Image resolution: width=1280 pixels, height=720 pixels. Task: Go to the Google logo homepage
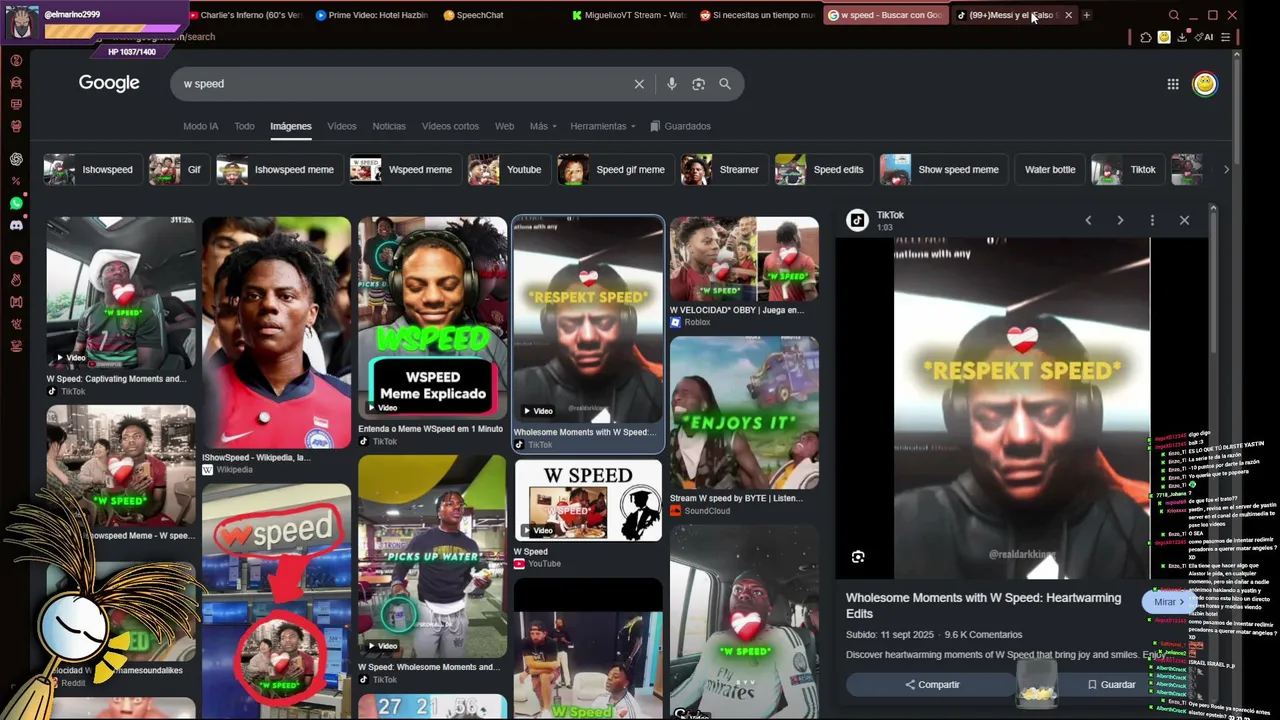click(109, 83)
